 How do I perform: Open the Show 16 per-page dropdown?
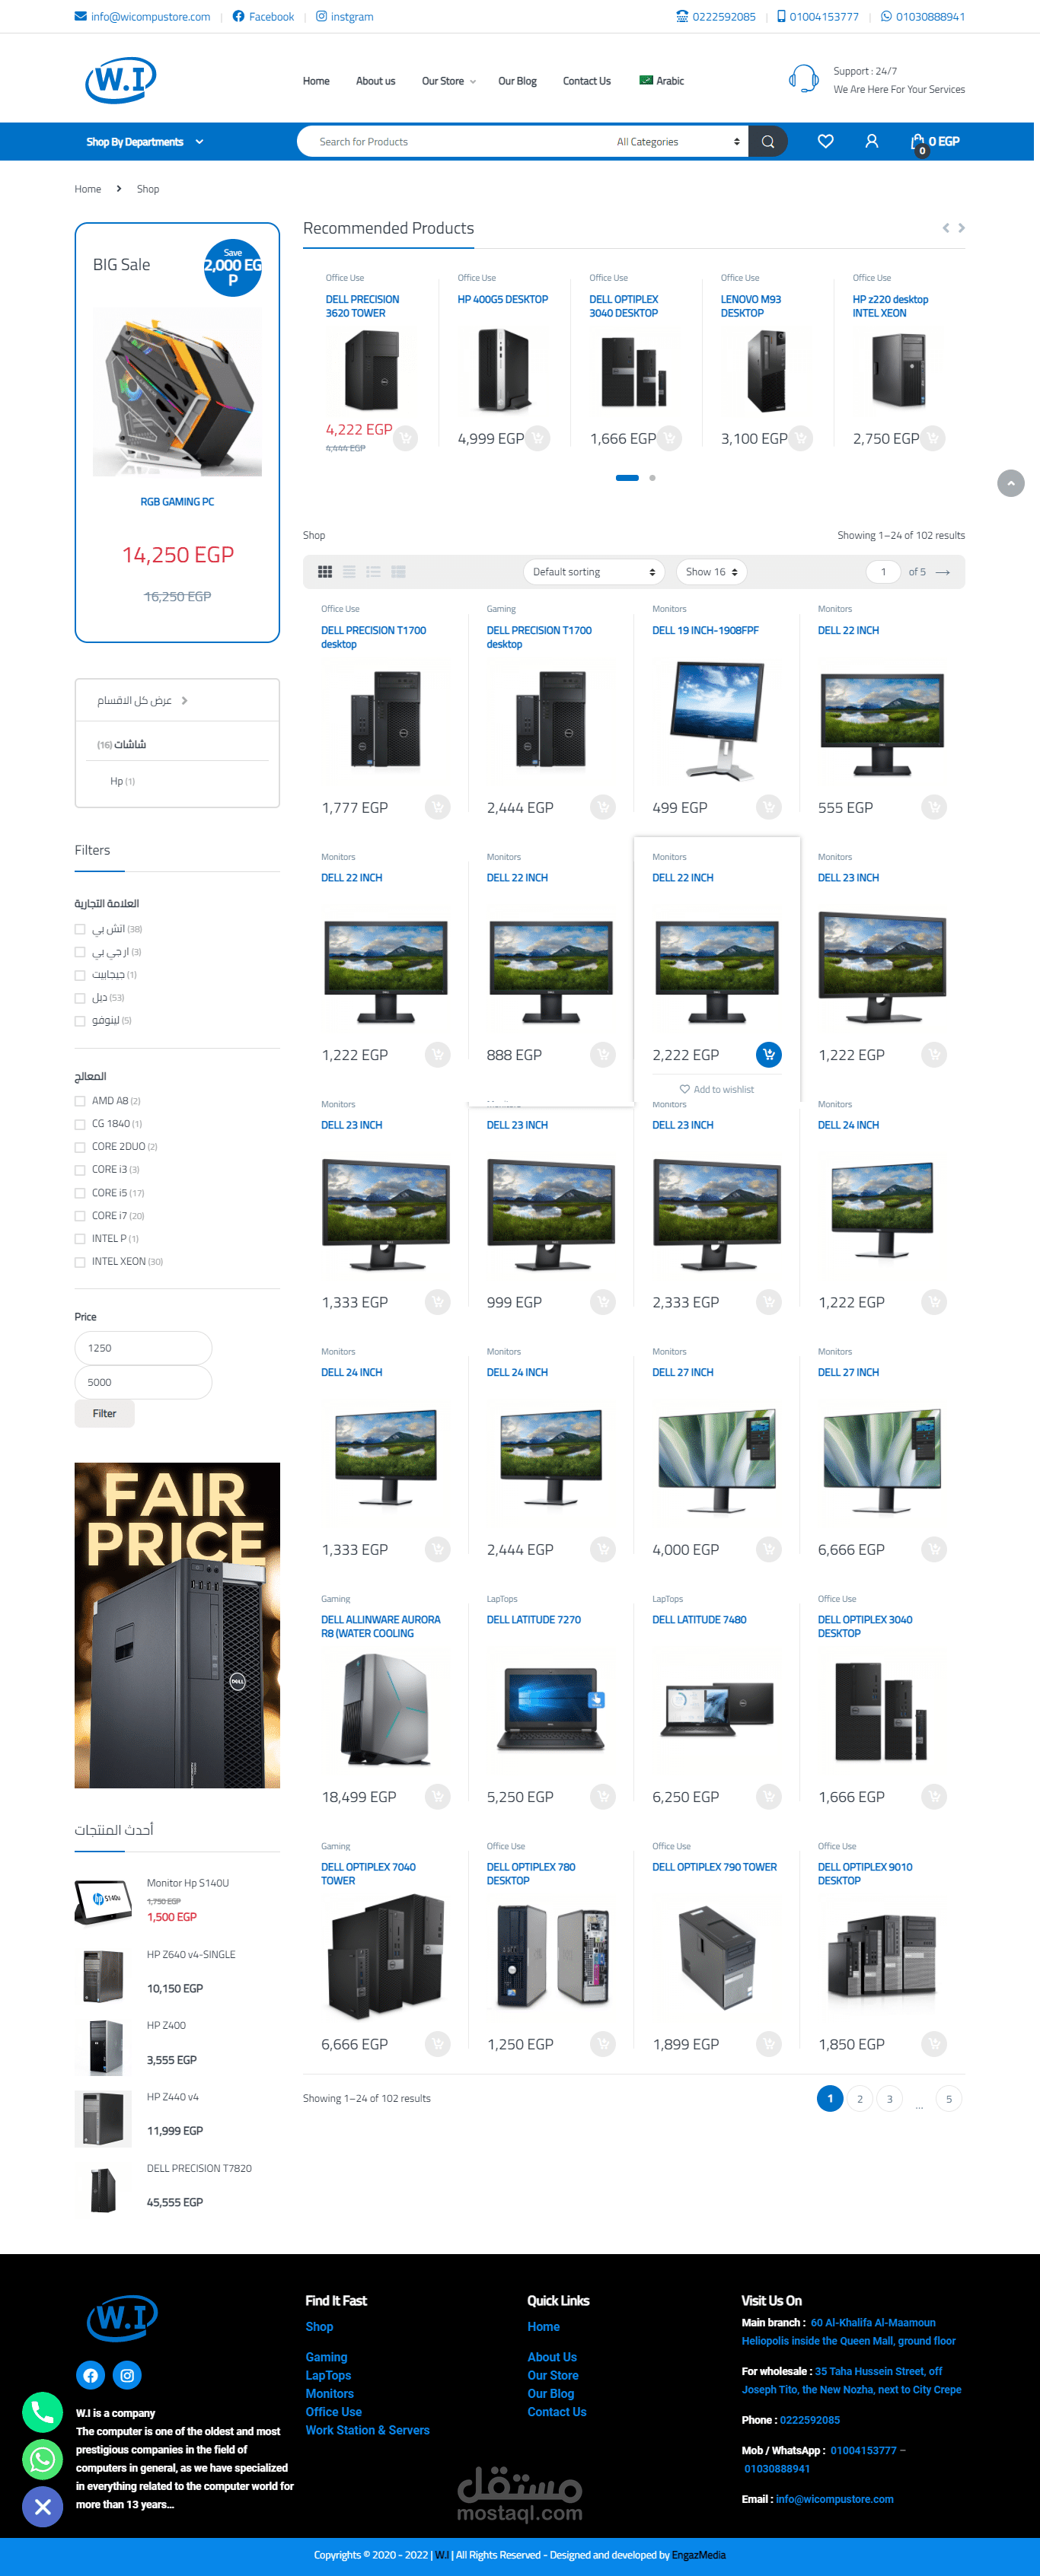coord(711,572)
